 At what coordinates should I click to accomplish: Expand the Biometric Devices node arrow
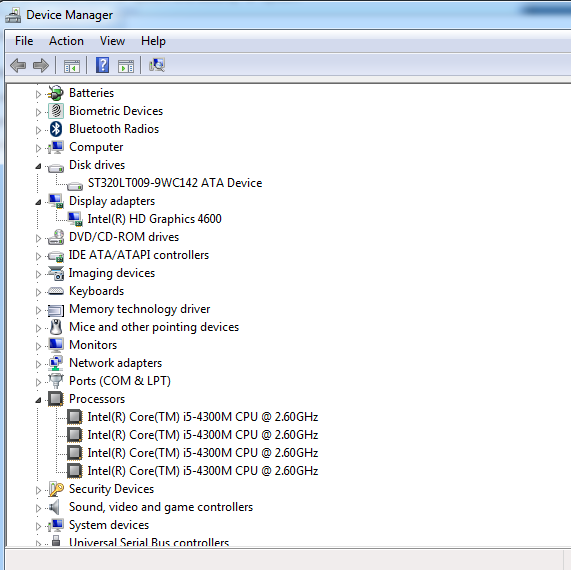(38, 112)
